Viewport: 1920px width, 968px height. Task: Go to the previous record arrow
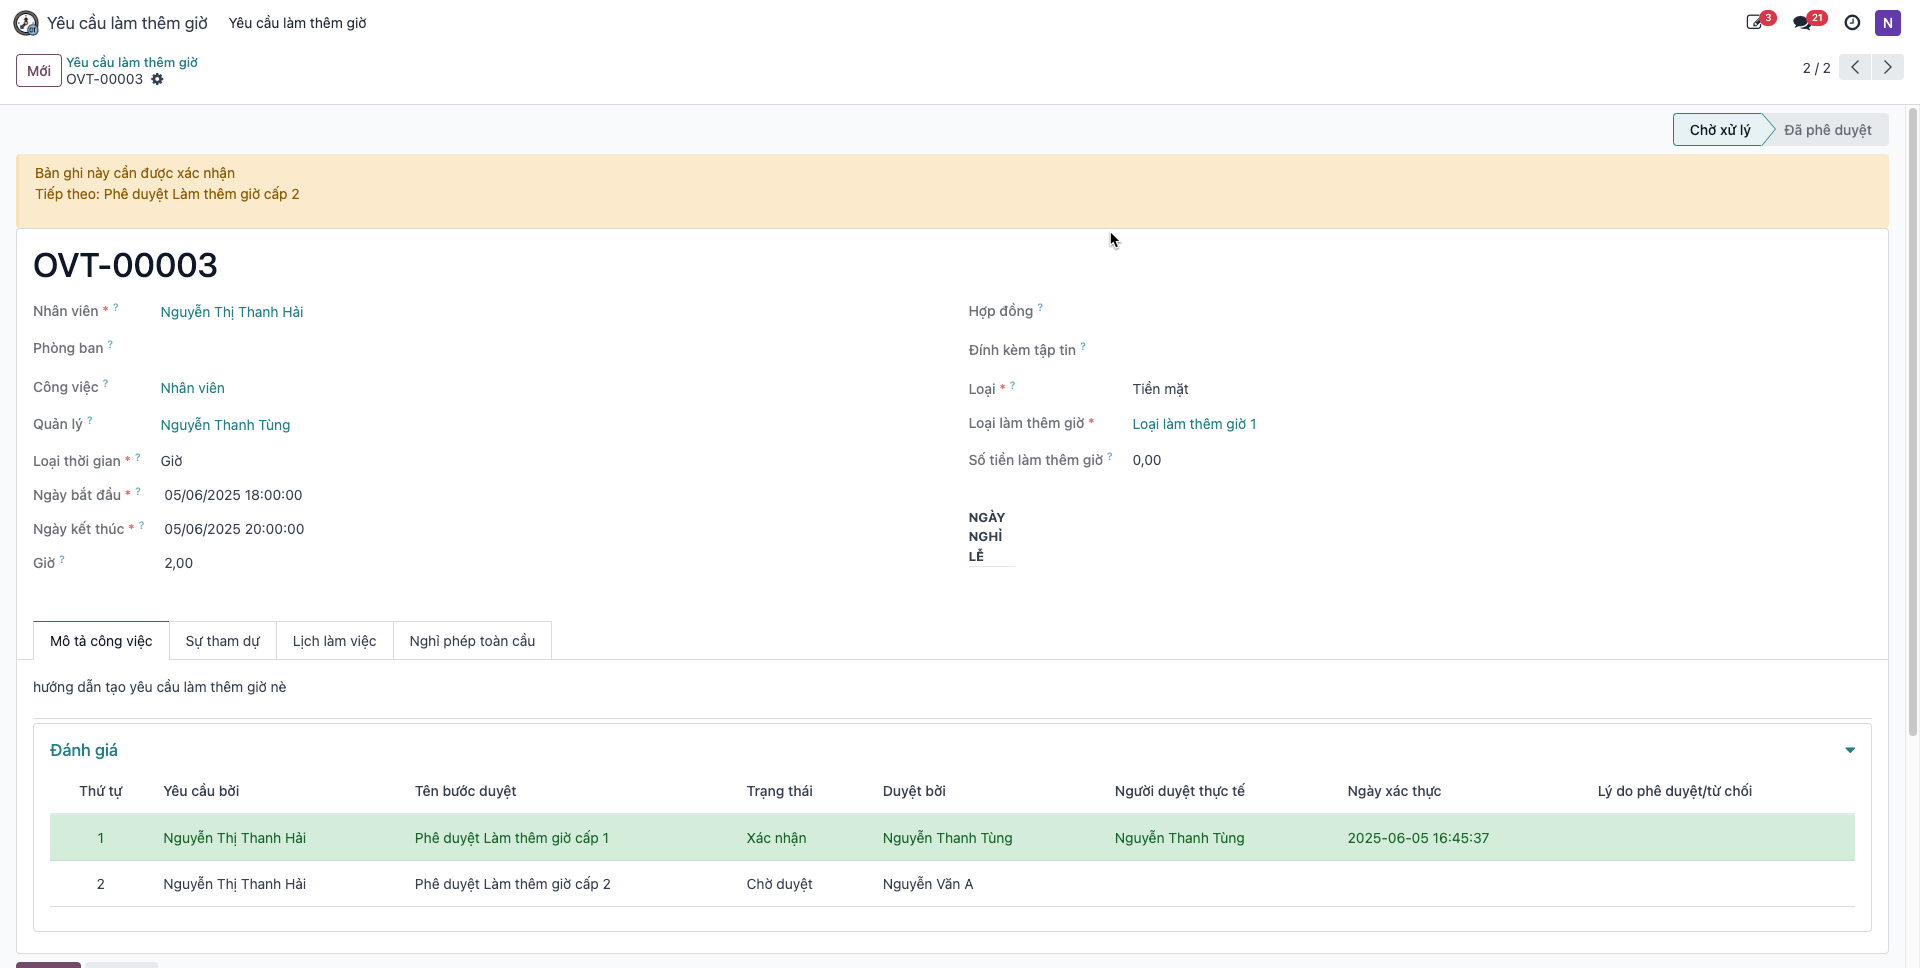[1855, 67]
